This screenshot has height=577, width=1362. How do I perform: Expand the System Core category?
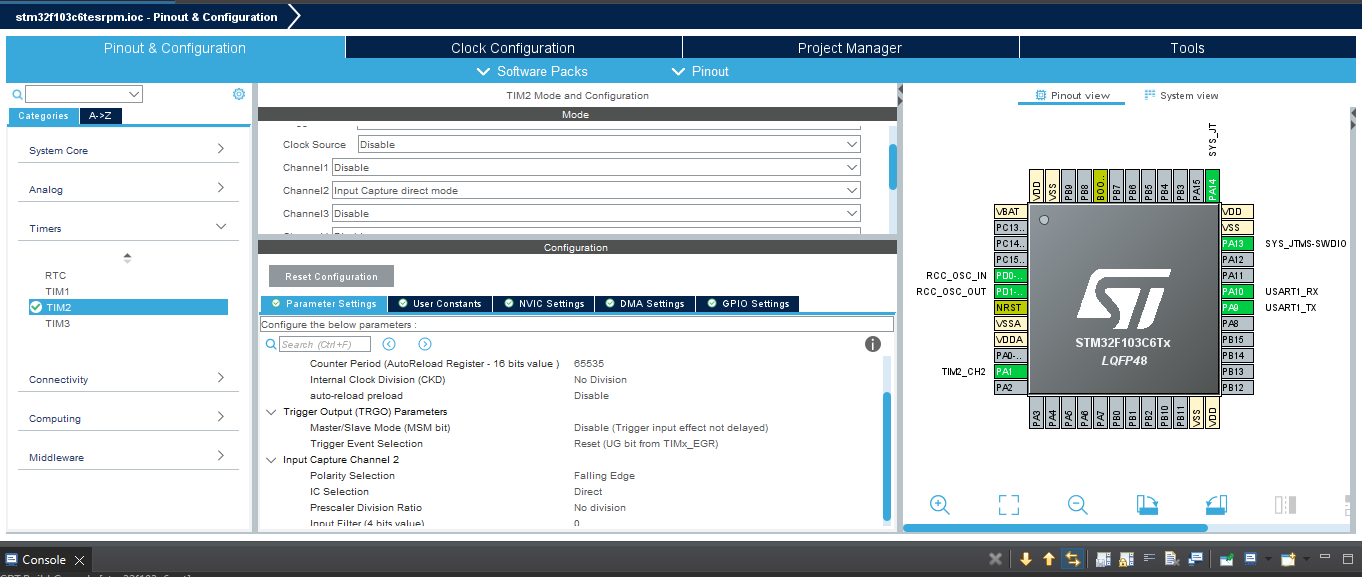pos(128,150)
